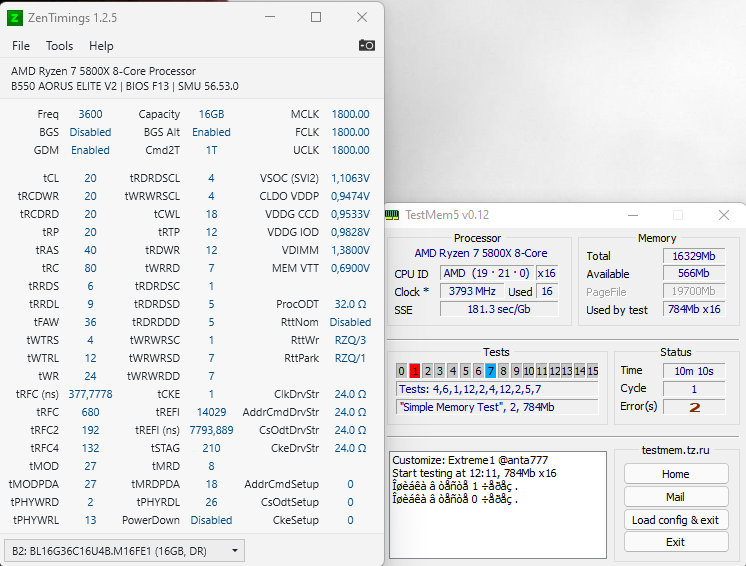
Task: Select test box 8 in Tests row
Action: (x=504, y=371)
